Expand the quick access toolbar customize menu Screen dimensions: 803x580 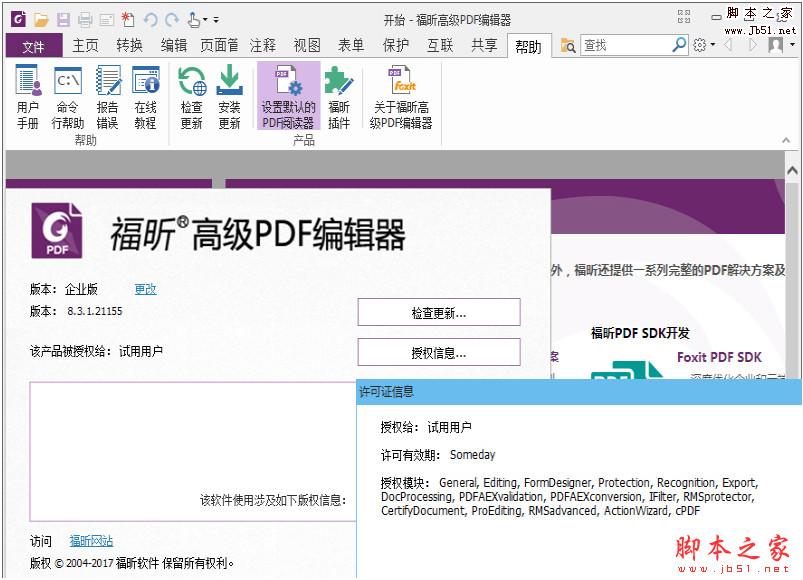click(x=216, y=20)
